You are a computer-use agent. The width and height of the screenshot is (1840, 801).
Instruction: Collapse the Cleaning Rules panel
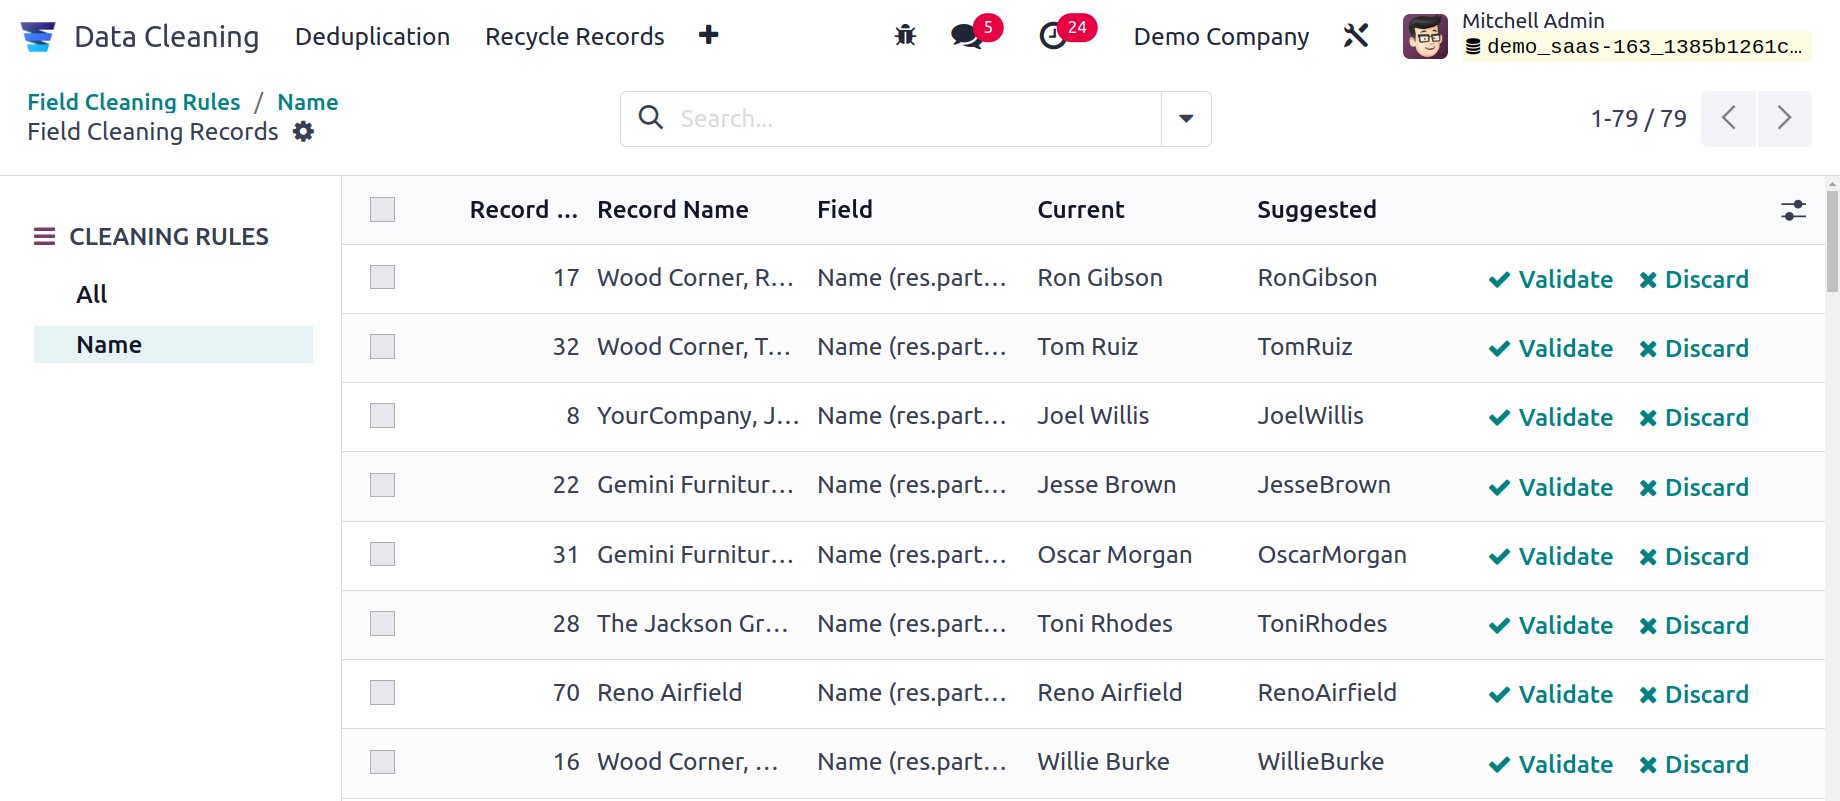44,237
